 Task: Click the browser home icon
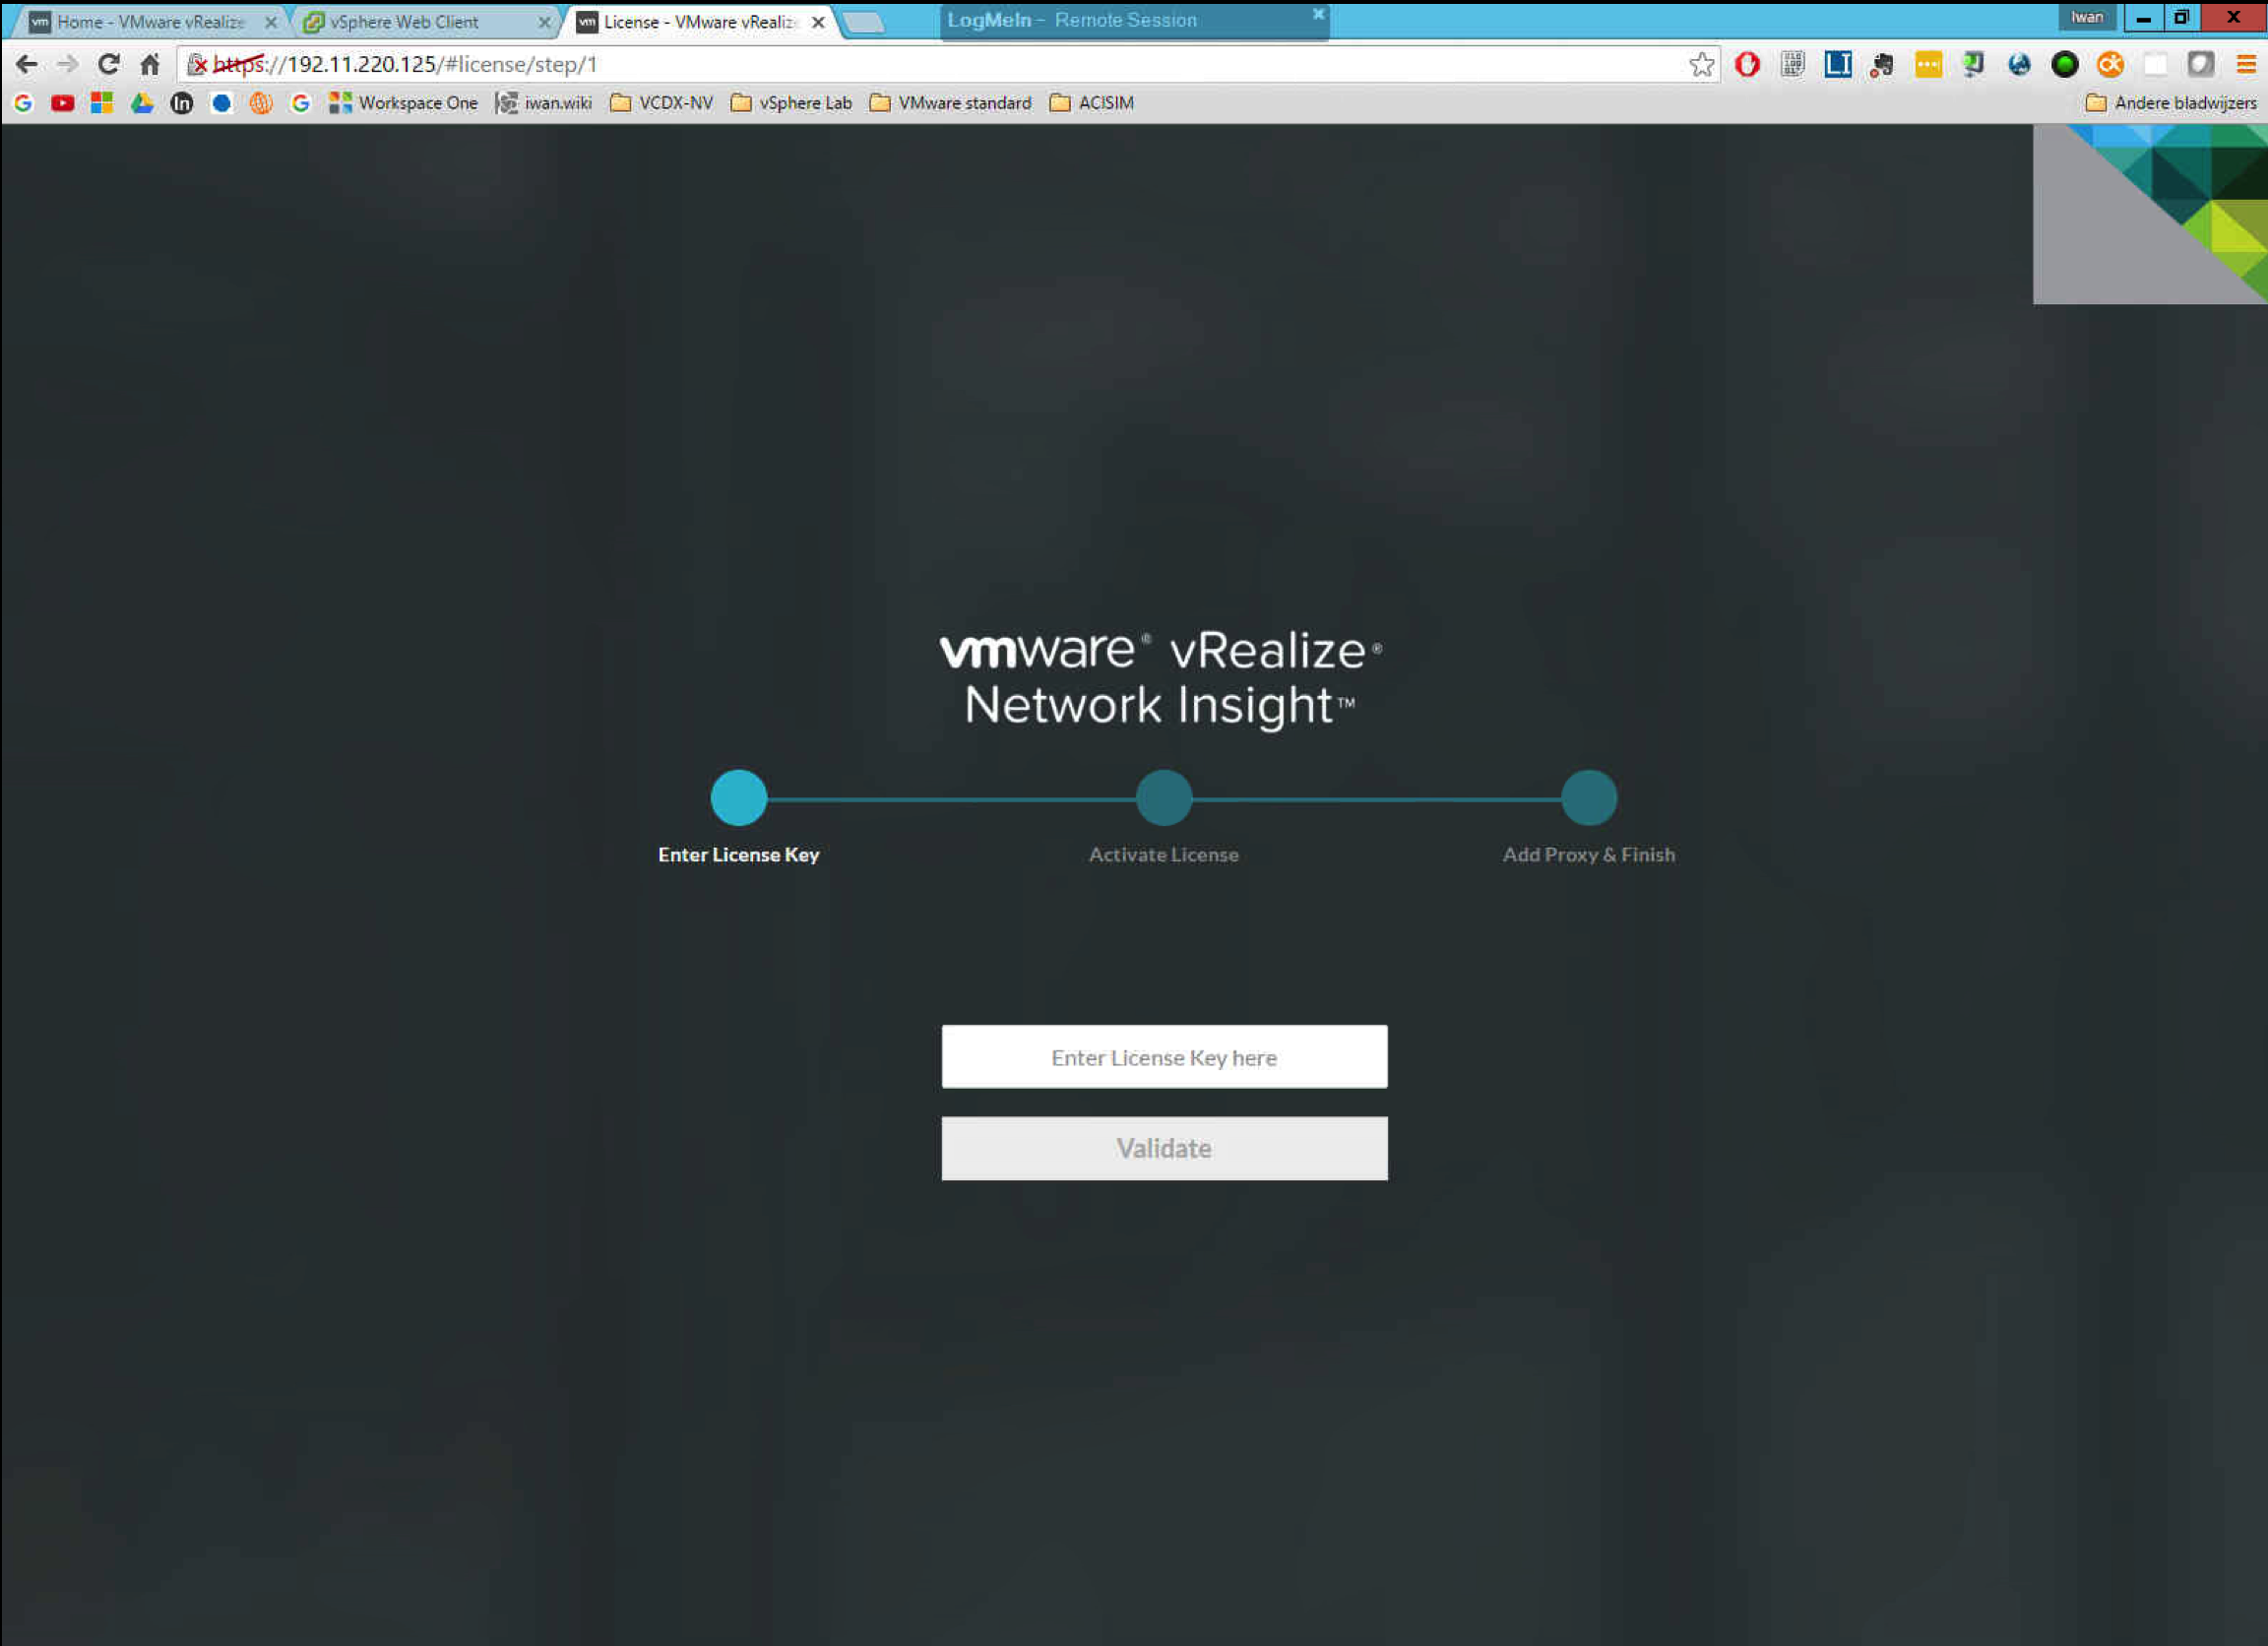point(150,65)
